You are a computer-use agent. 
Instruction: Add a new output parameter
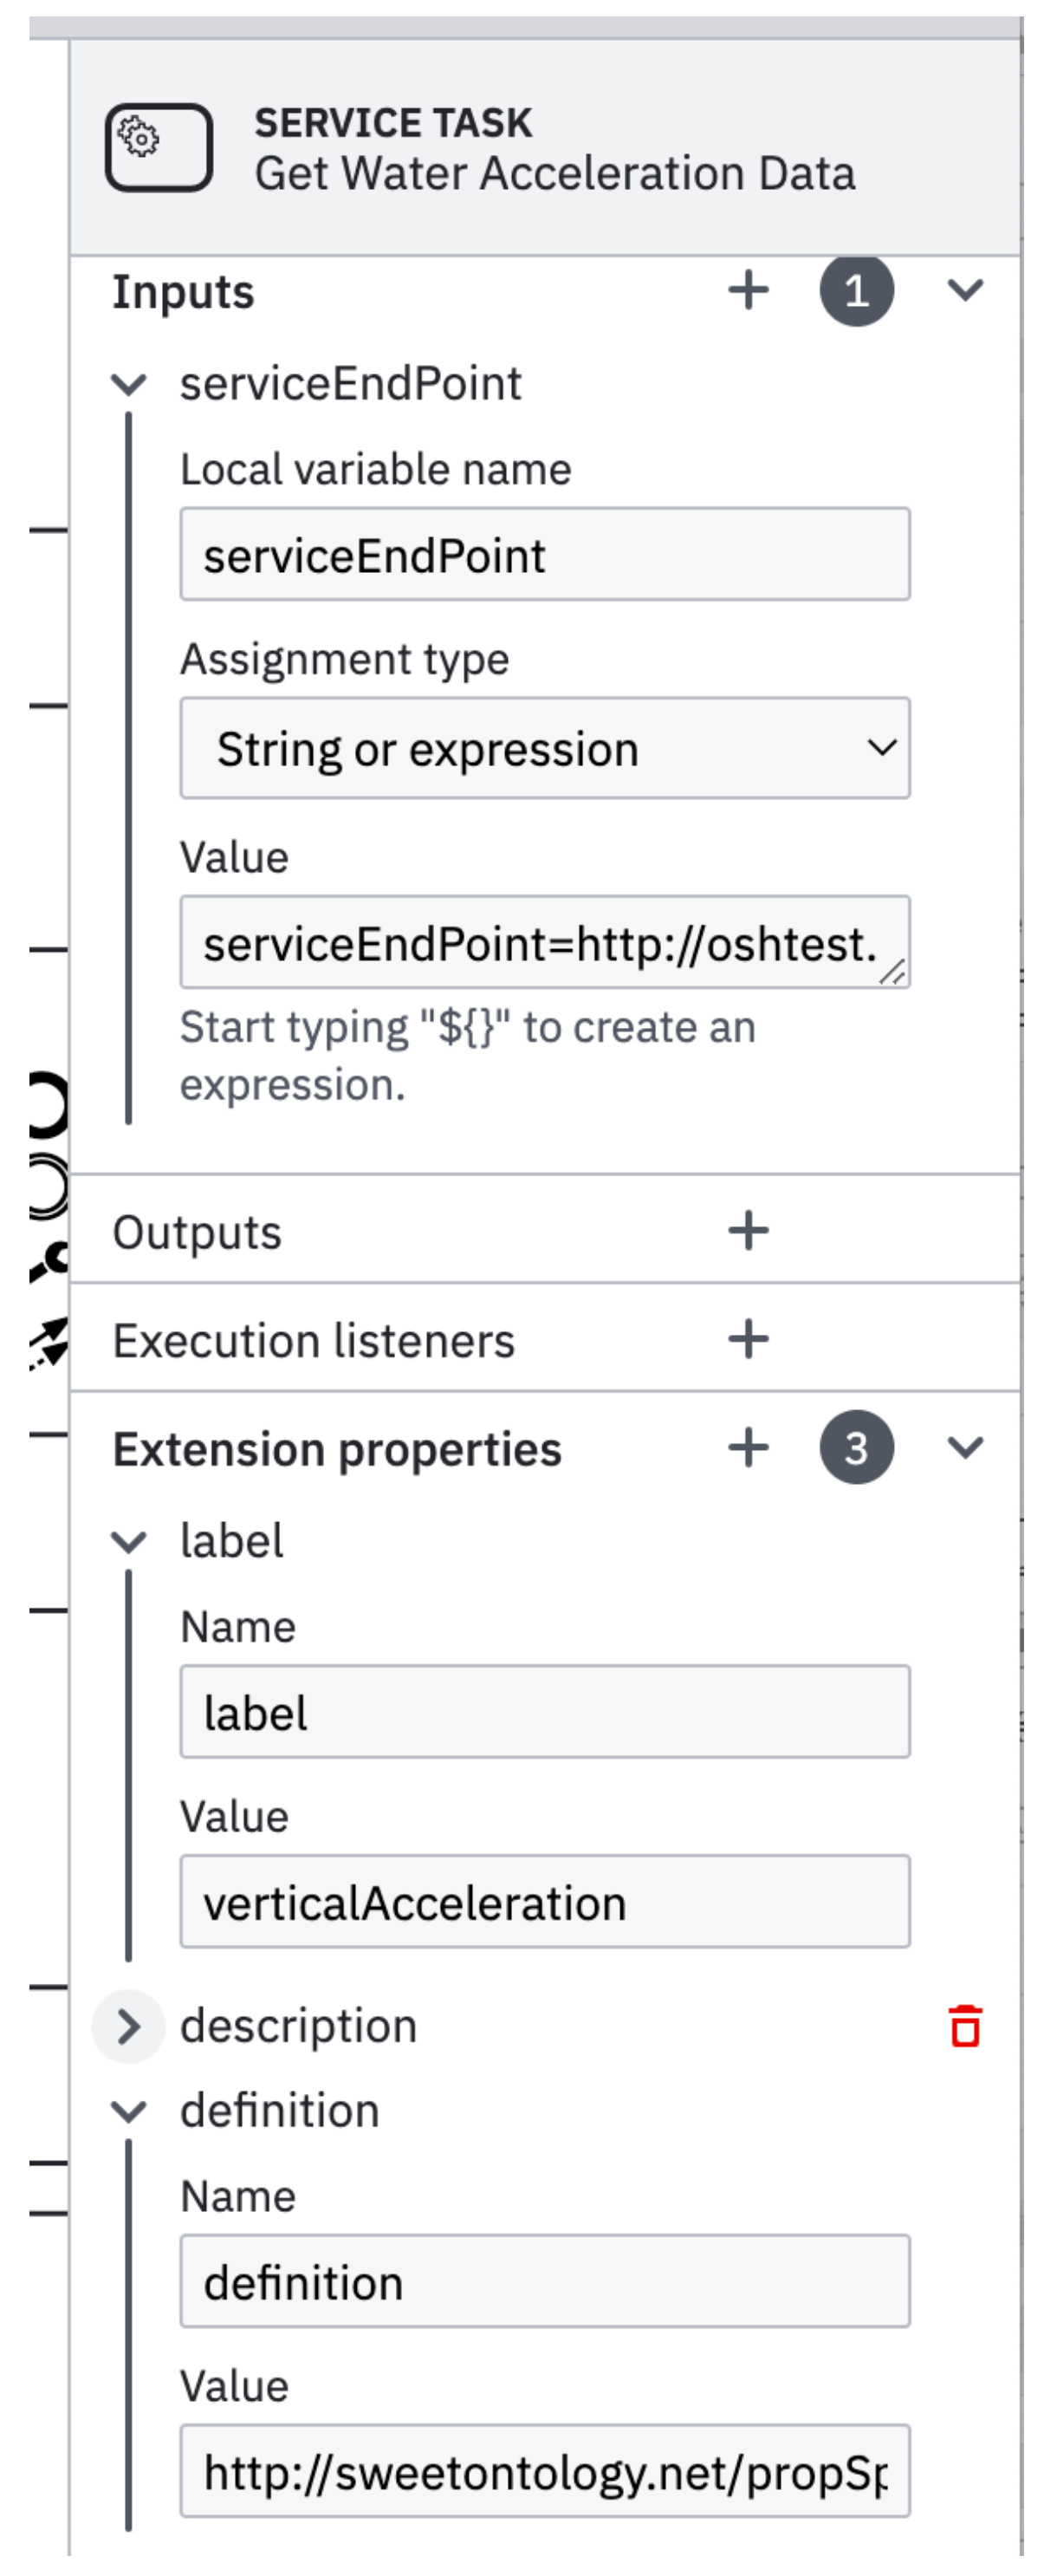click(748, 1231)
